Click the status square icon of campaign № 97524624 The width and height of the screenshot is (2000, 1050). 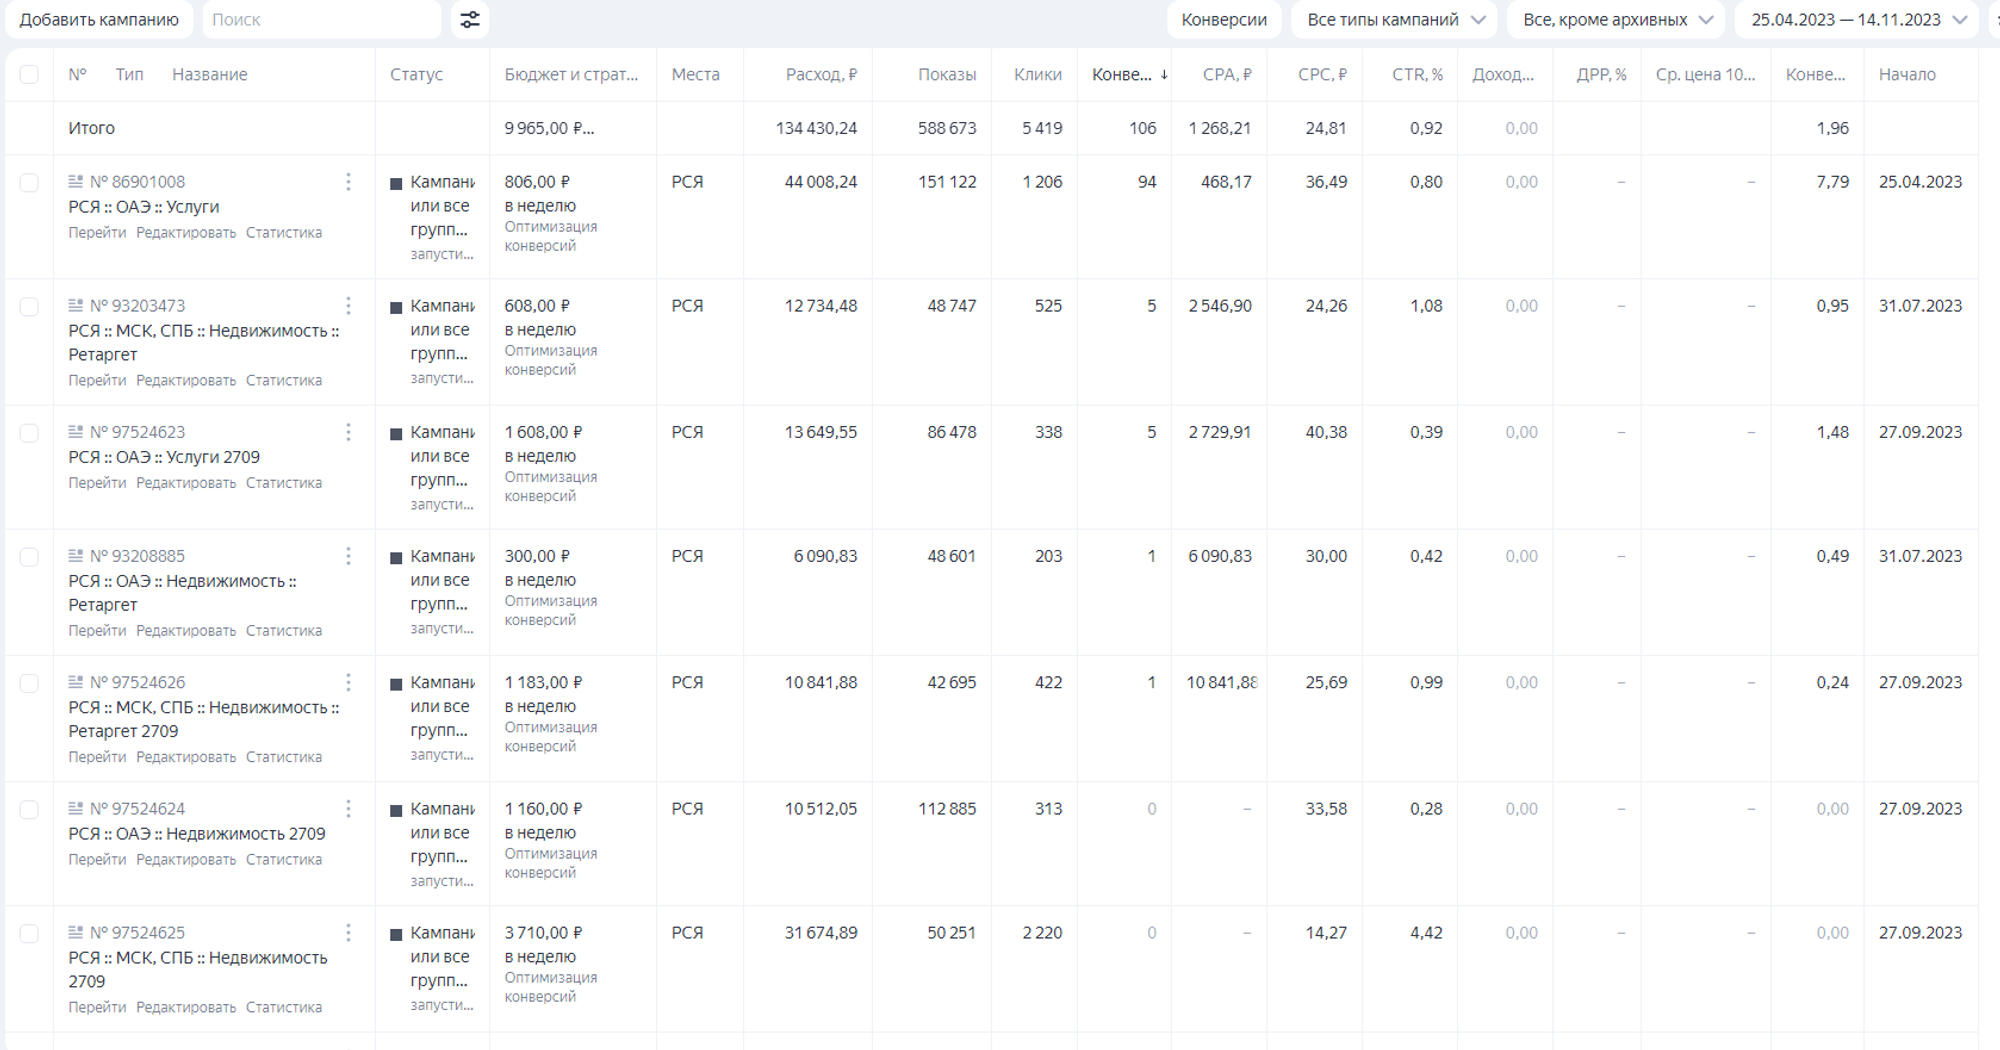[394, 809]
